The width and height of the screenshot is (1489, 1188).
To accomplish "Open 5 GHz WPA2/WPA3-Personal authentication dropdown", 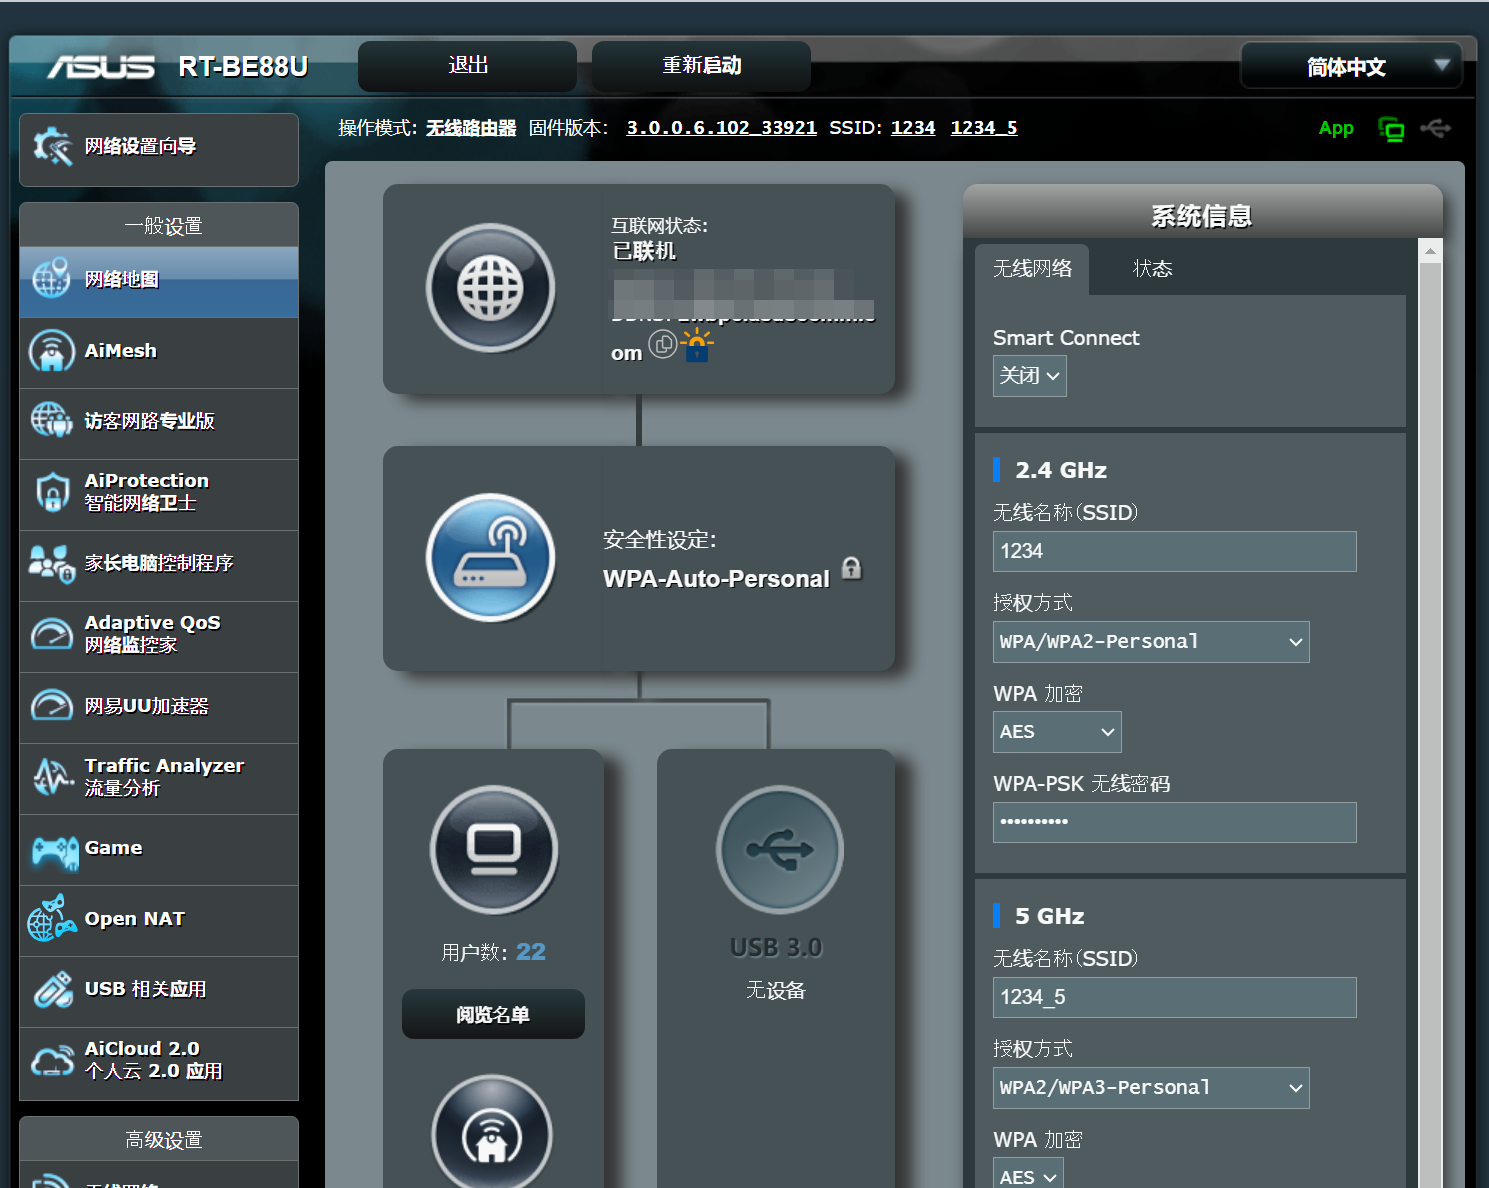I will point(1151,1088).
